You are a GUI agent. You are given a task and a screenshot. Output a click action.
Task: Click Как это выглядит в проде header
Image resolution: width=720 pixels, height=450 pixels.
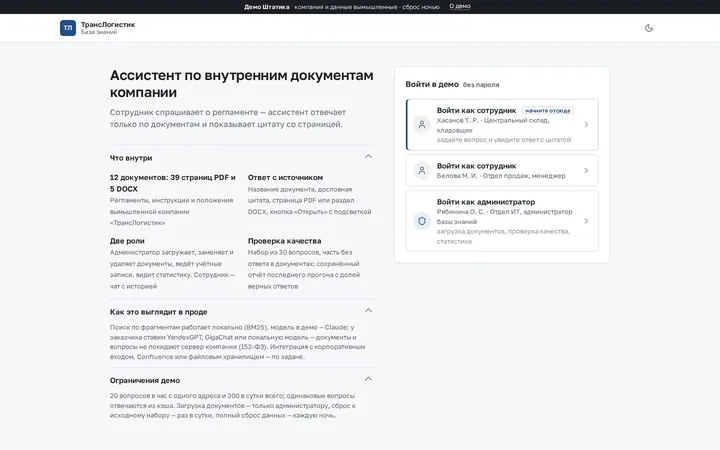pyautogui.click(x=158, y=312)
